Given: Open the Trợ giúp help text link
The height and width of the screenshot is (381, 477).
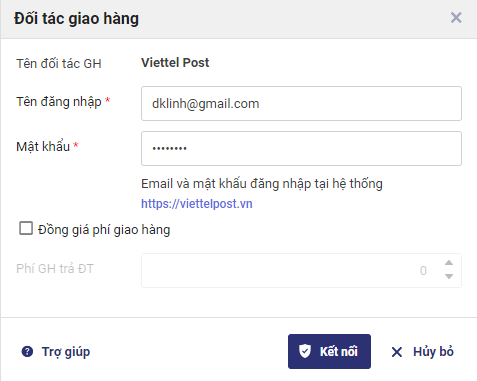Looking at the screenshot, I should pos(66,352).
